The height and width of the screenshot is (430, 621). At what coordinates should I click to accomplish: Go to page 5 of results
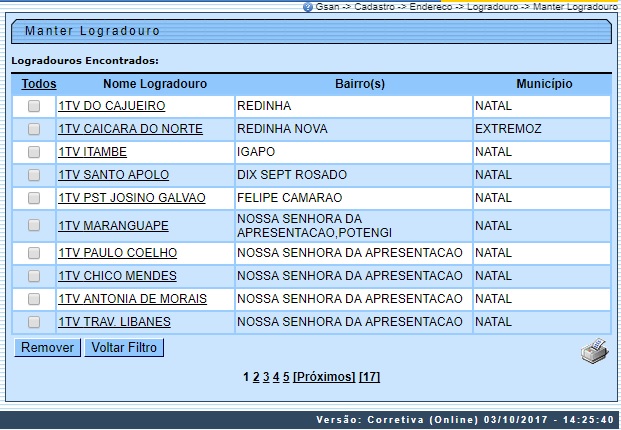(x=286, y=377)
